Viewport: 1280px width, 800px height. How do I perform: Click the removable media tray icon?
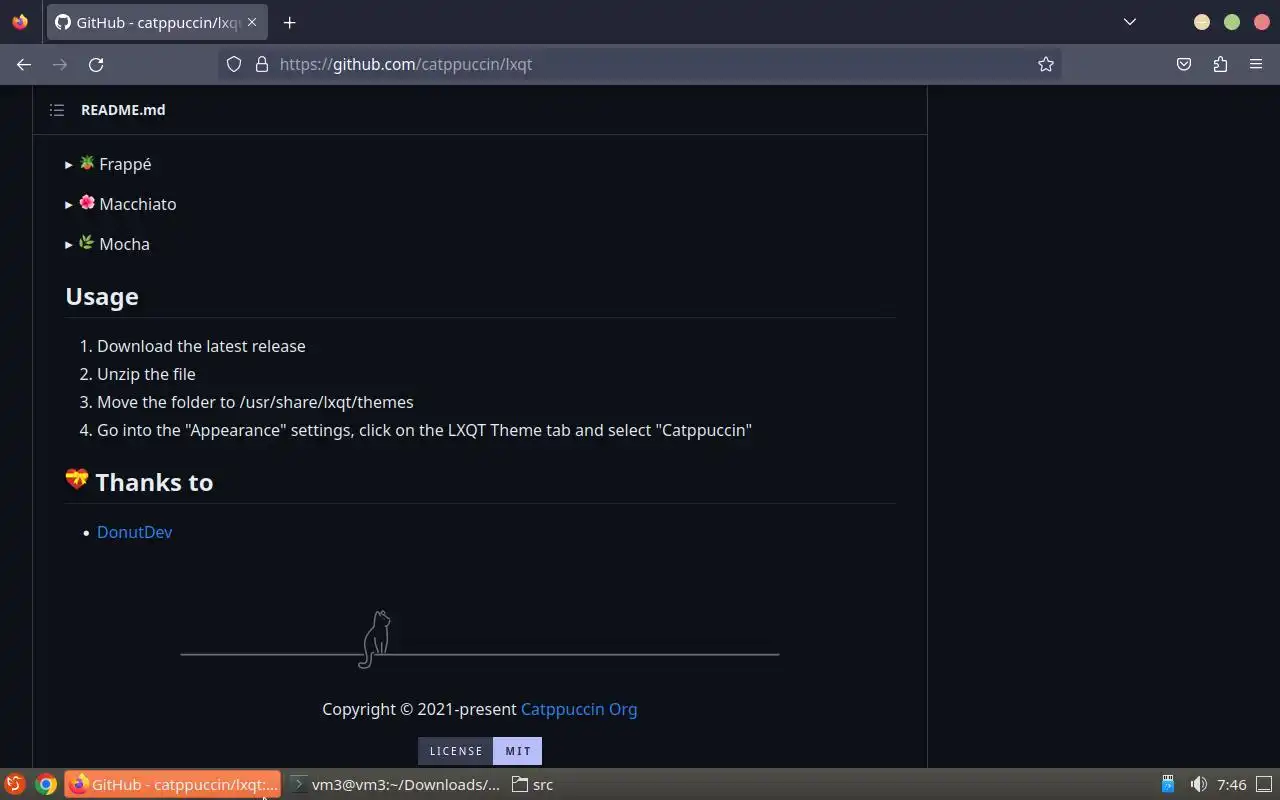coord(1168,785)
